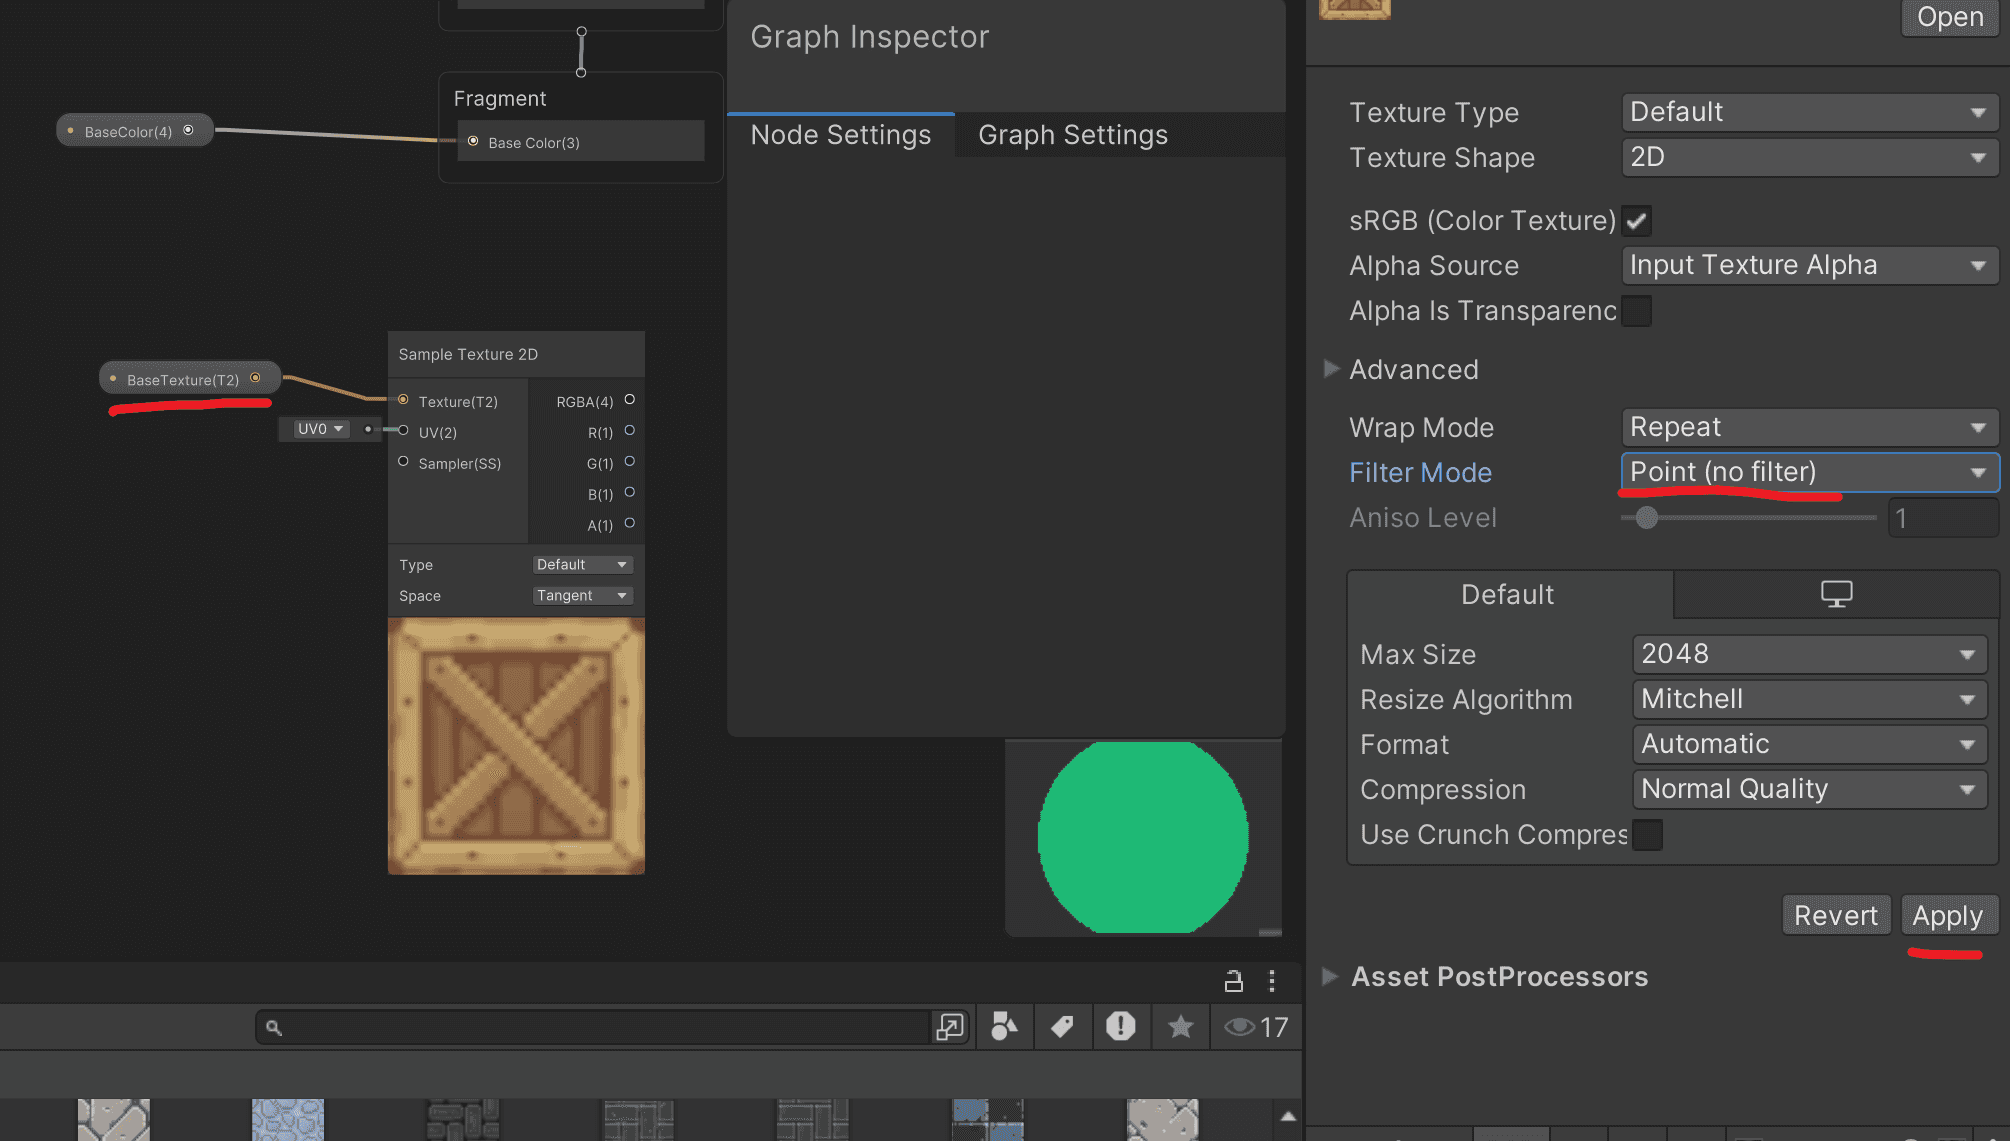
Task: Select the blue cobblestone asset thumbnail
Action: click(x=288, y=1119)
